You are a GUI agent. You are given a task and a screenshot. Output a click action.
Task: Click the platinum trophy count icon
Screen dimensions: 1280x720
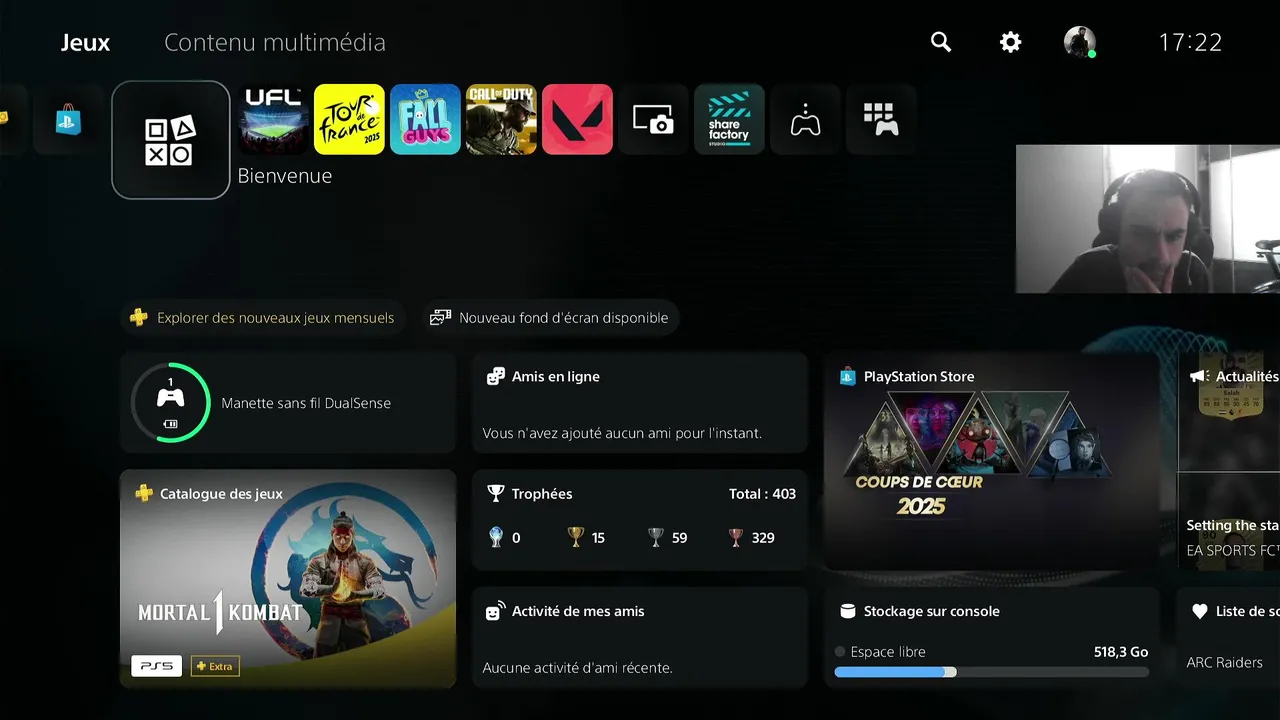(x=495, y=538)
